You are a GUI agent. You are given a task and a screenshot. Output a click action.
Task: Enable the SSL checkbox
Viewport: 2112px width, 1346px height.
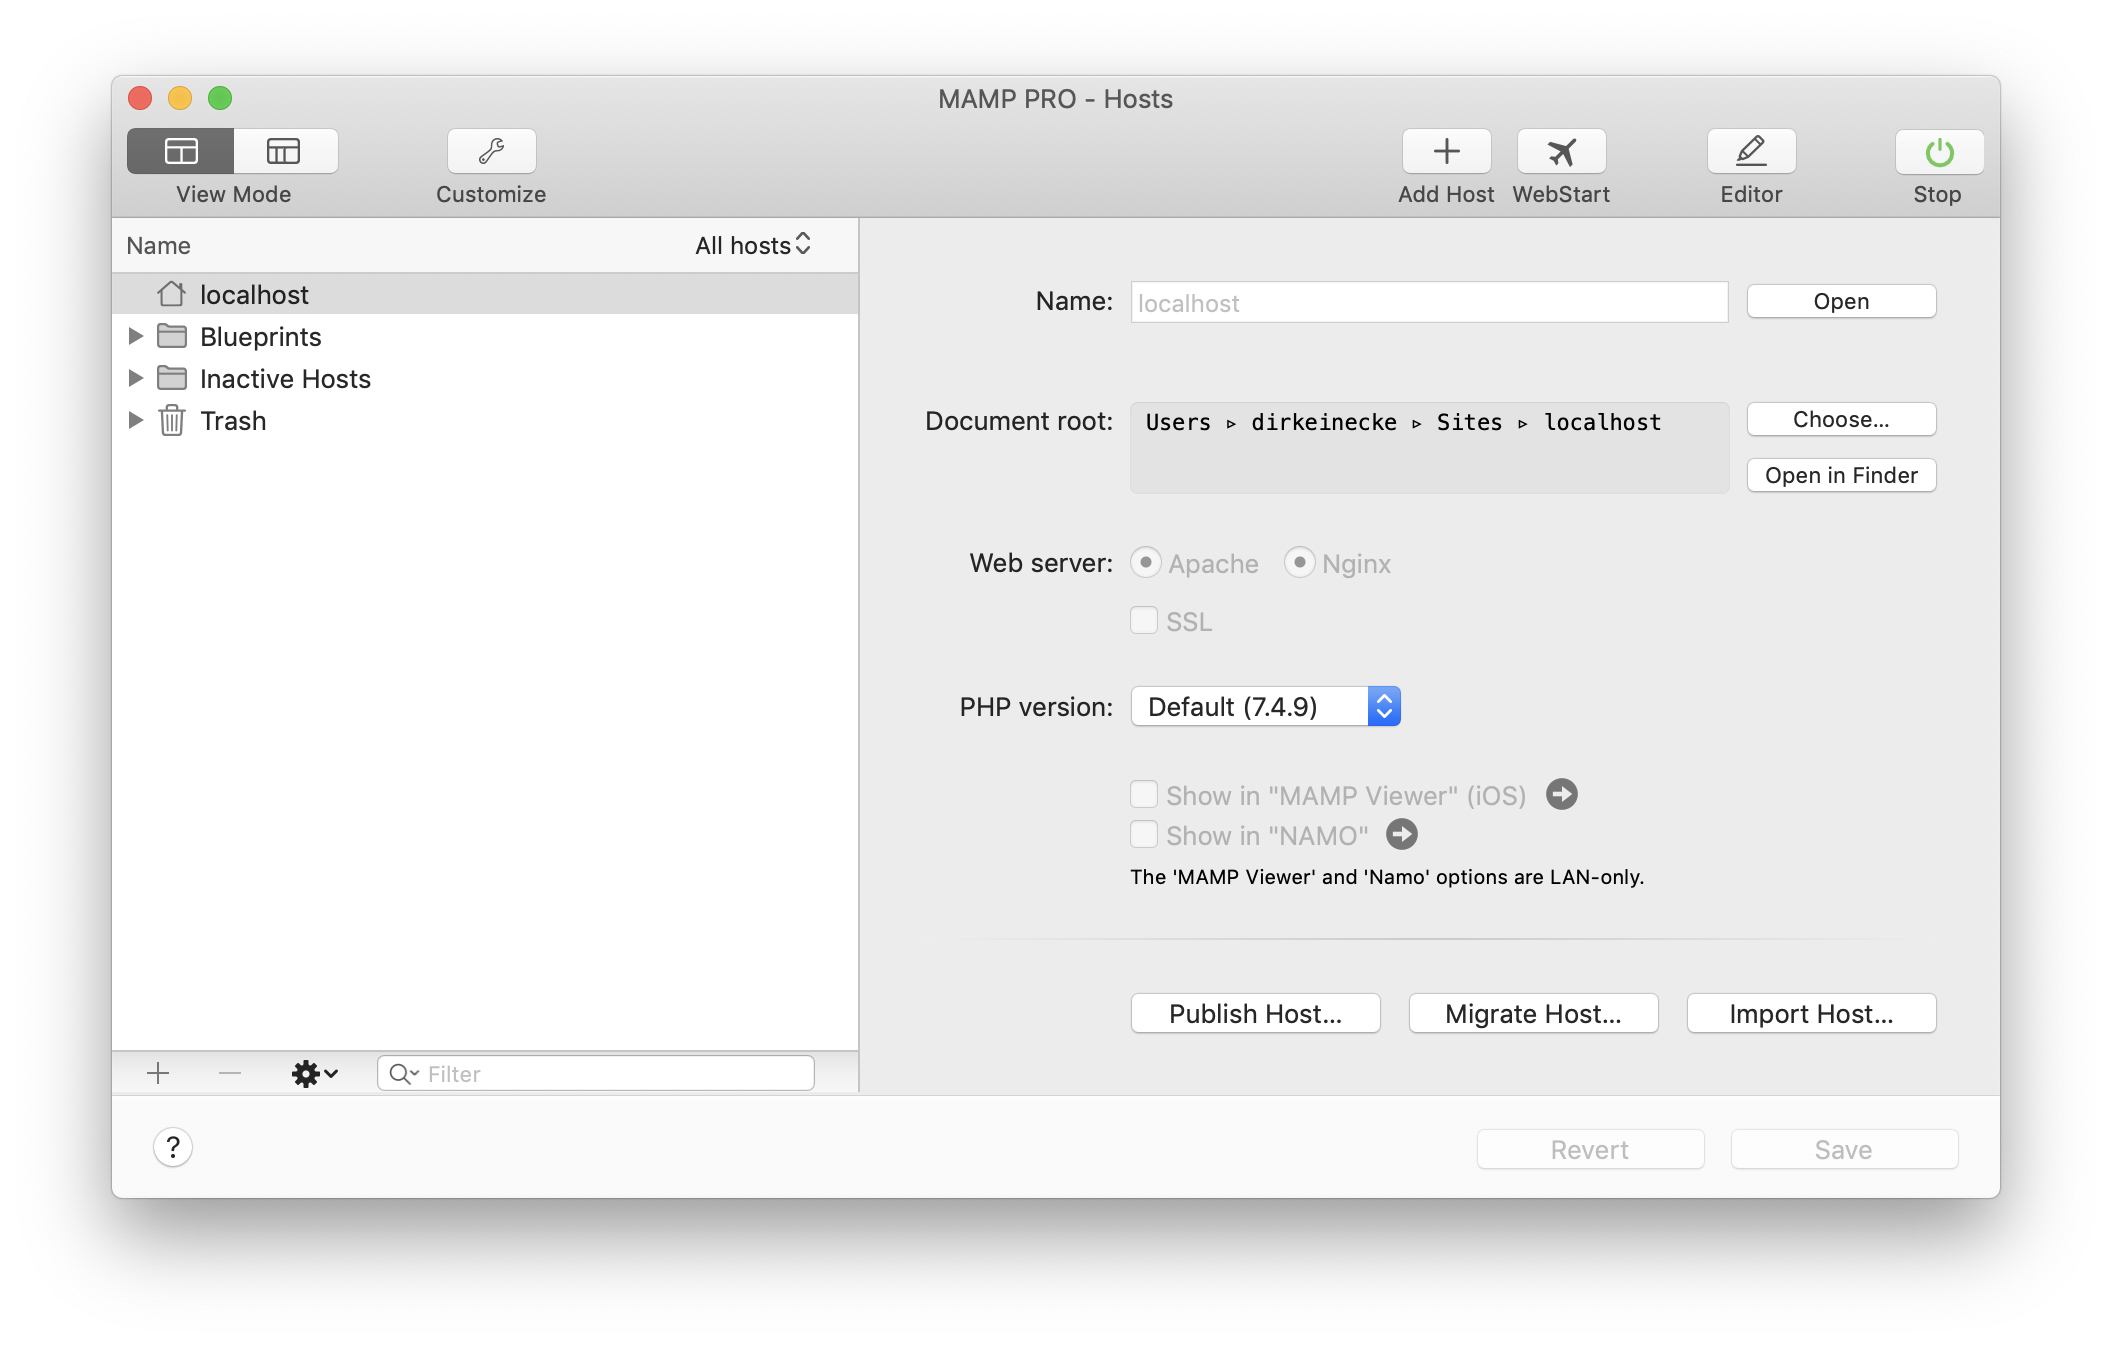pos(1143,620)
